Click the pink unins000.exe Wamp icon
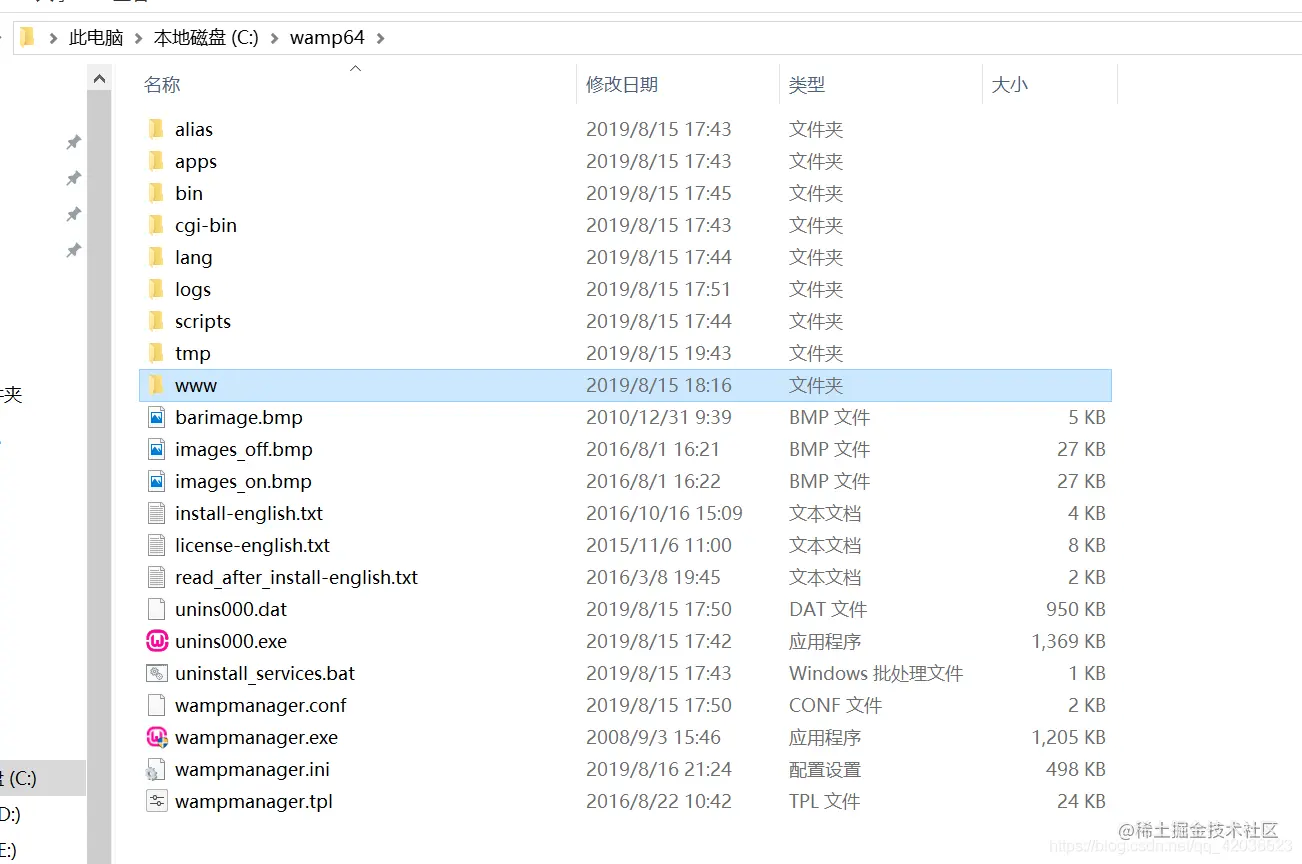 (x=157, y=641)
